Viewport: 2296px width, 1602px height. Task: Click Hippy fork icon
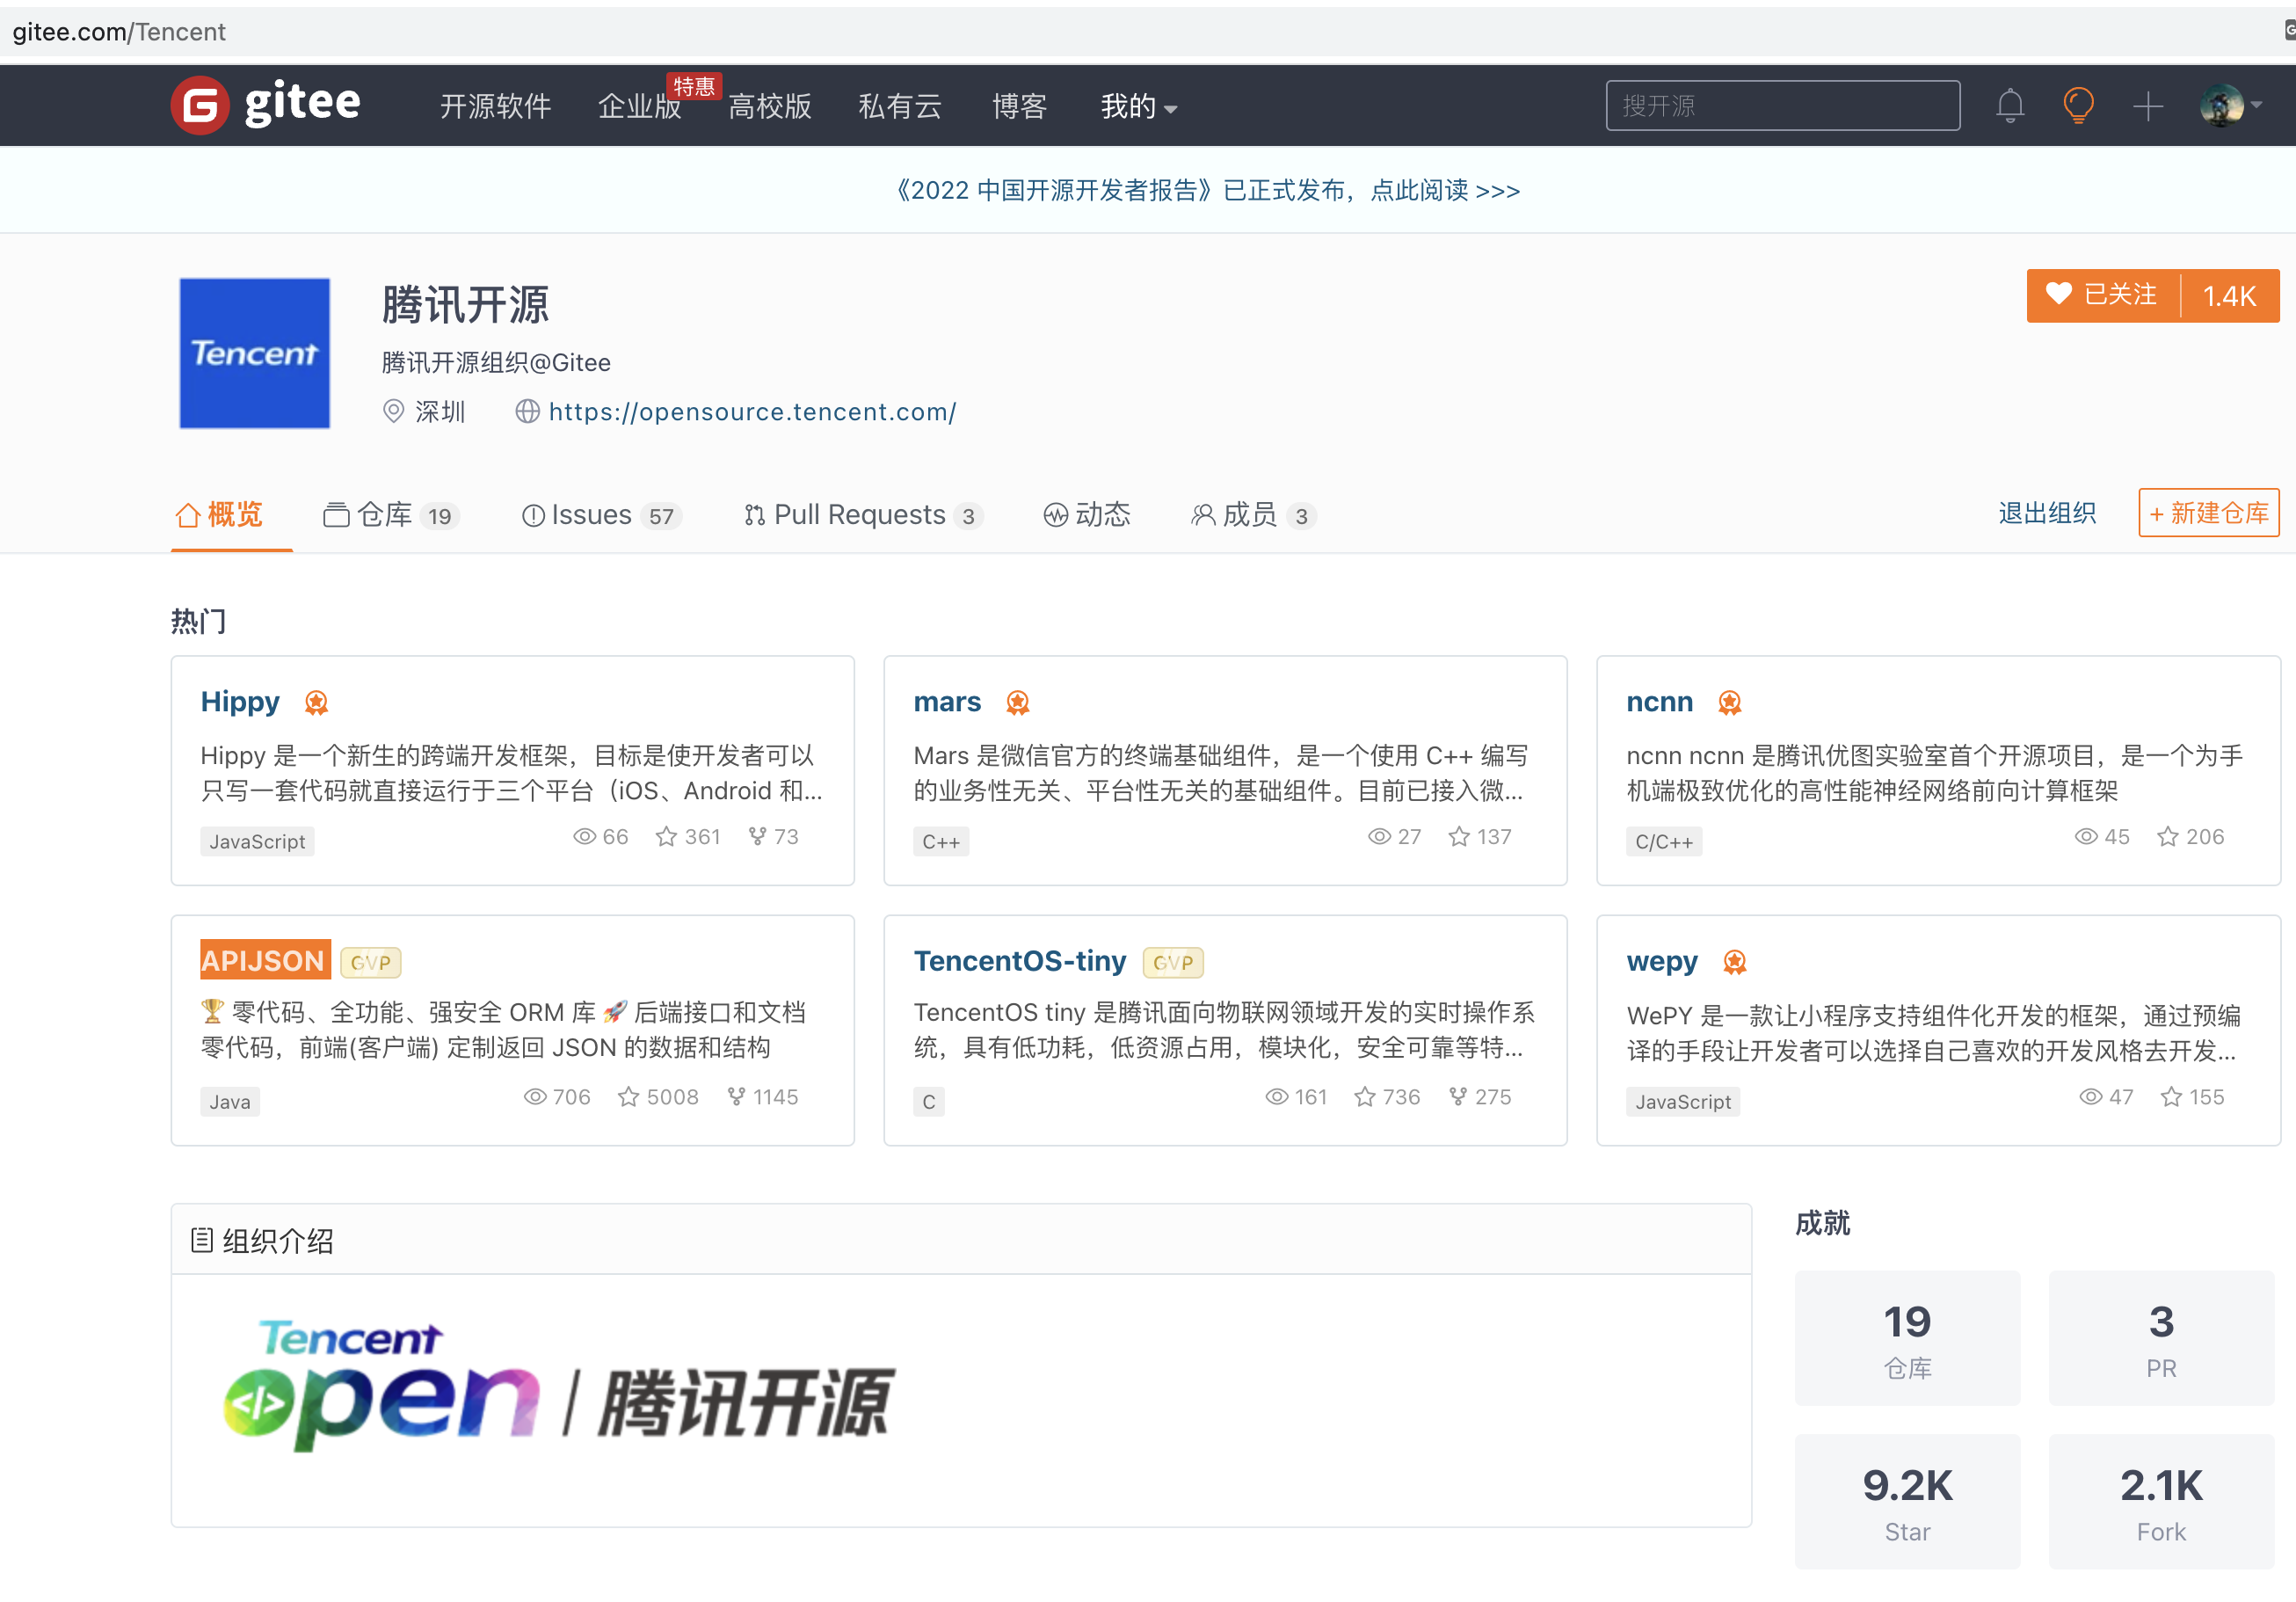[757, 837]
